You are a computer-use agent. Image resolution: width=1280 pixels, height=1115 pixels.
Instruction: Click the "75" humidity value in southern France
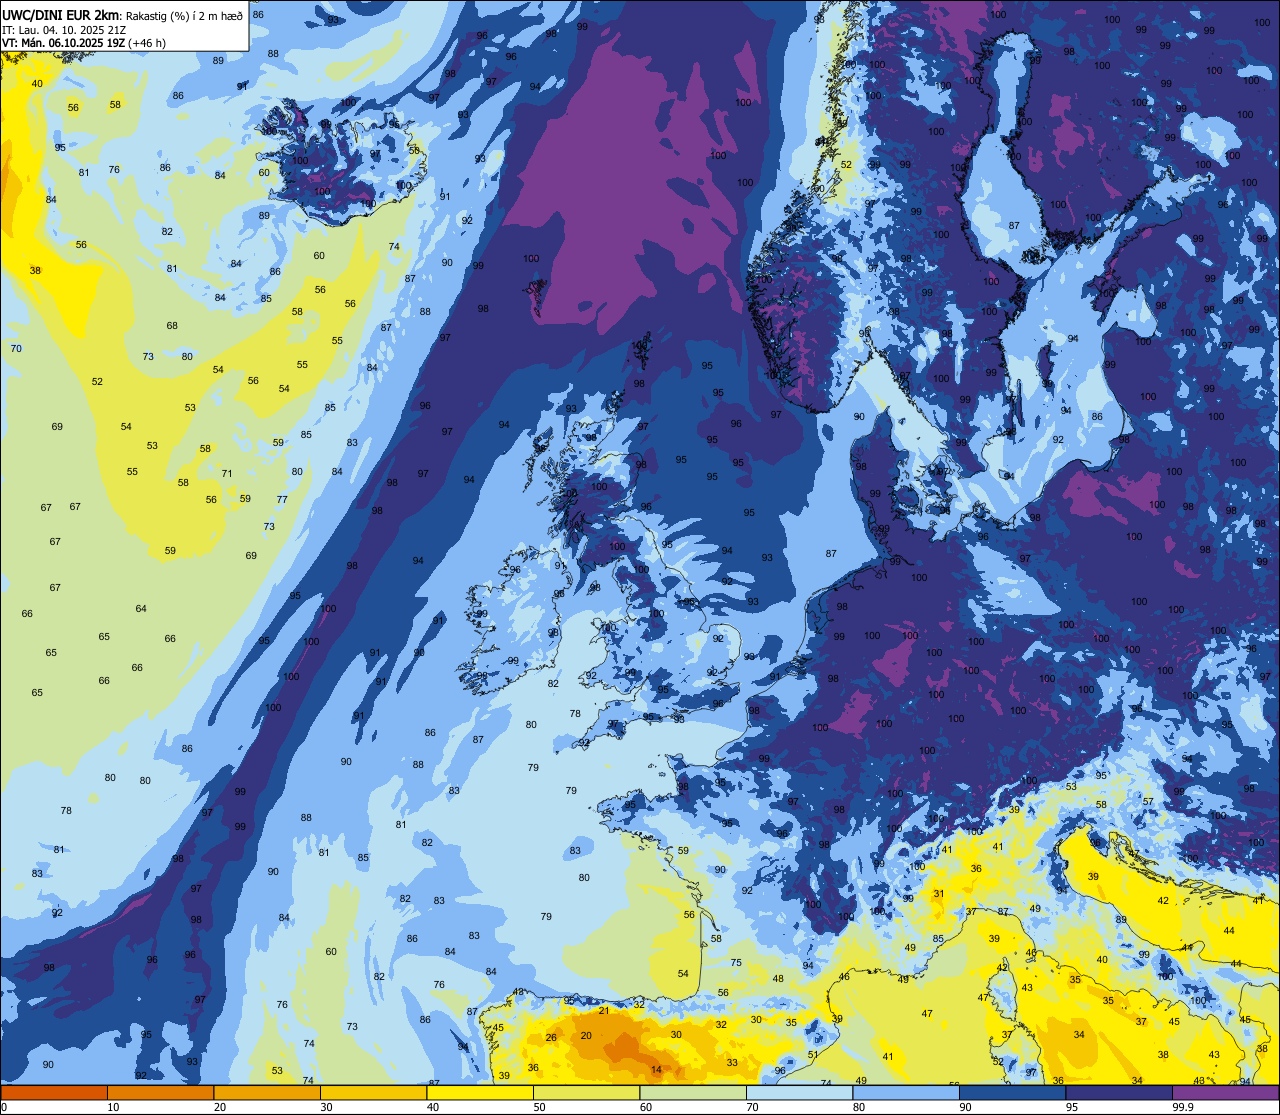pos(736,963)
